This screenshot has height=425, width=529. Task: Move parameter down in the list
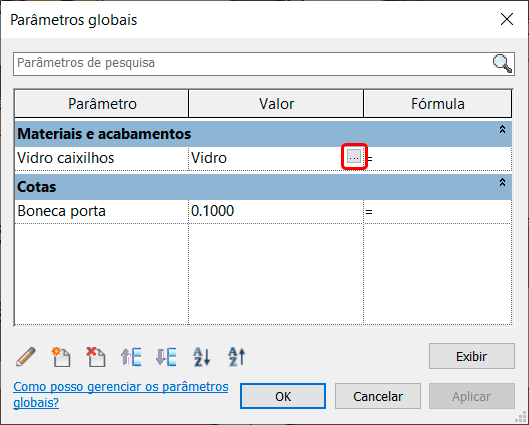coord(166,357)
